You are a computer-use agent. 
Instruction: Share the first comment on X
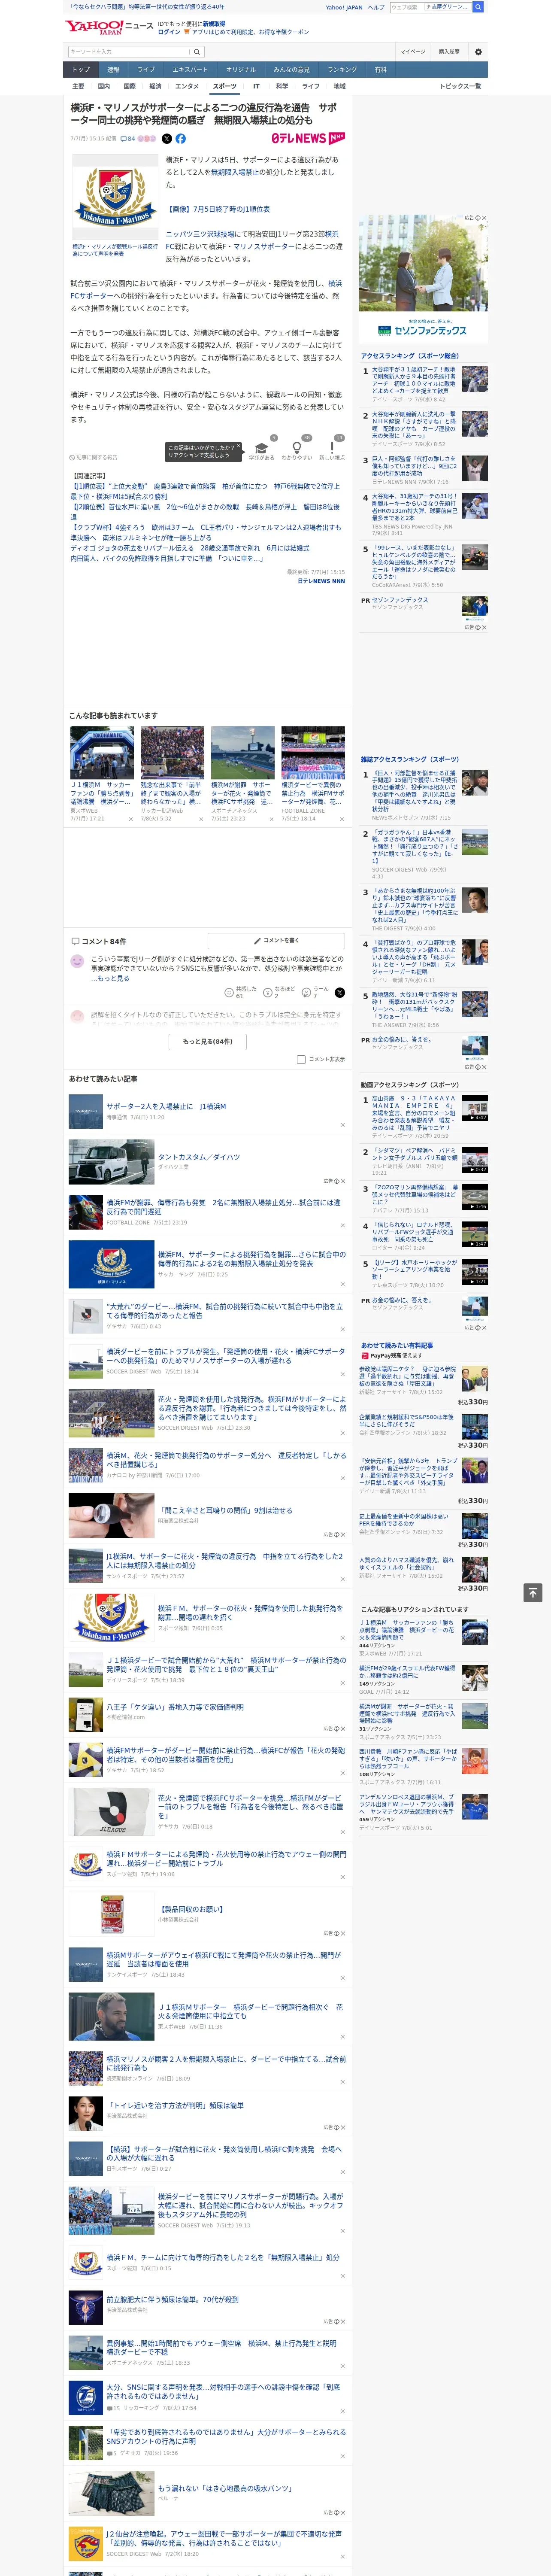(x=340, y=993)
